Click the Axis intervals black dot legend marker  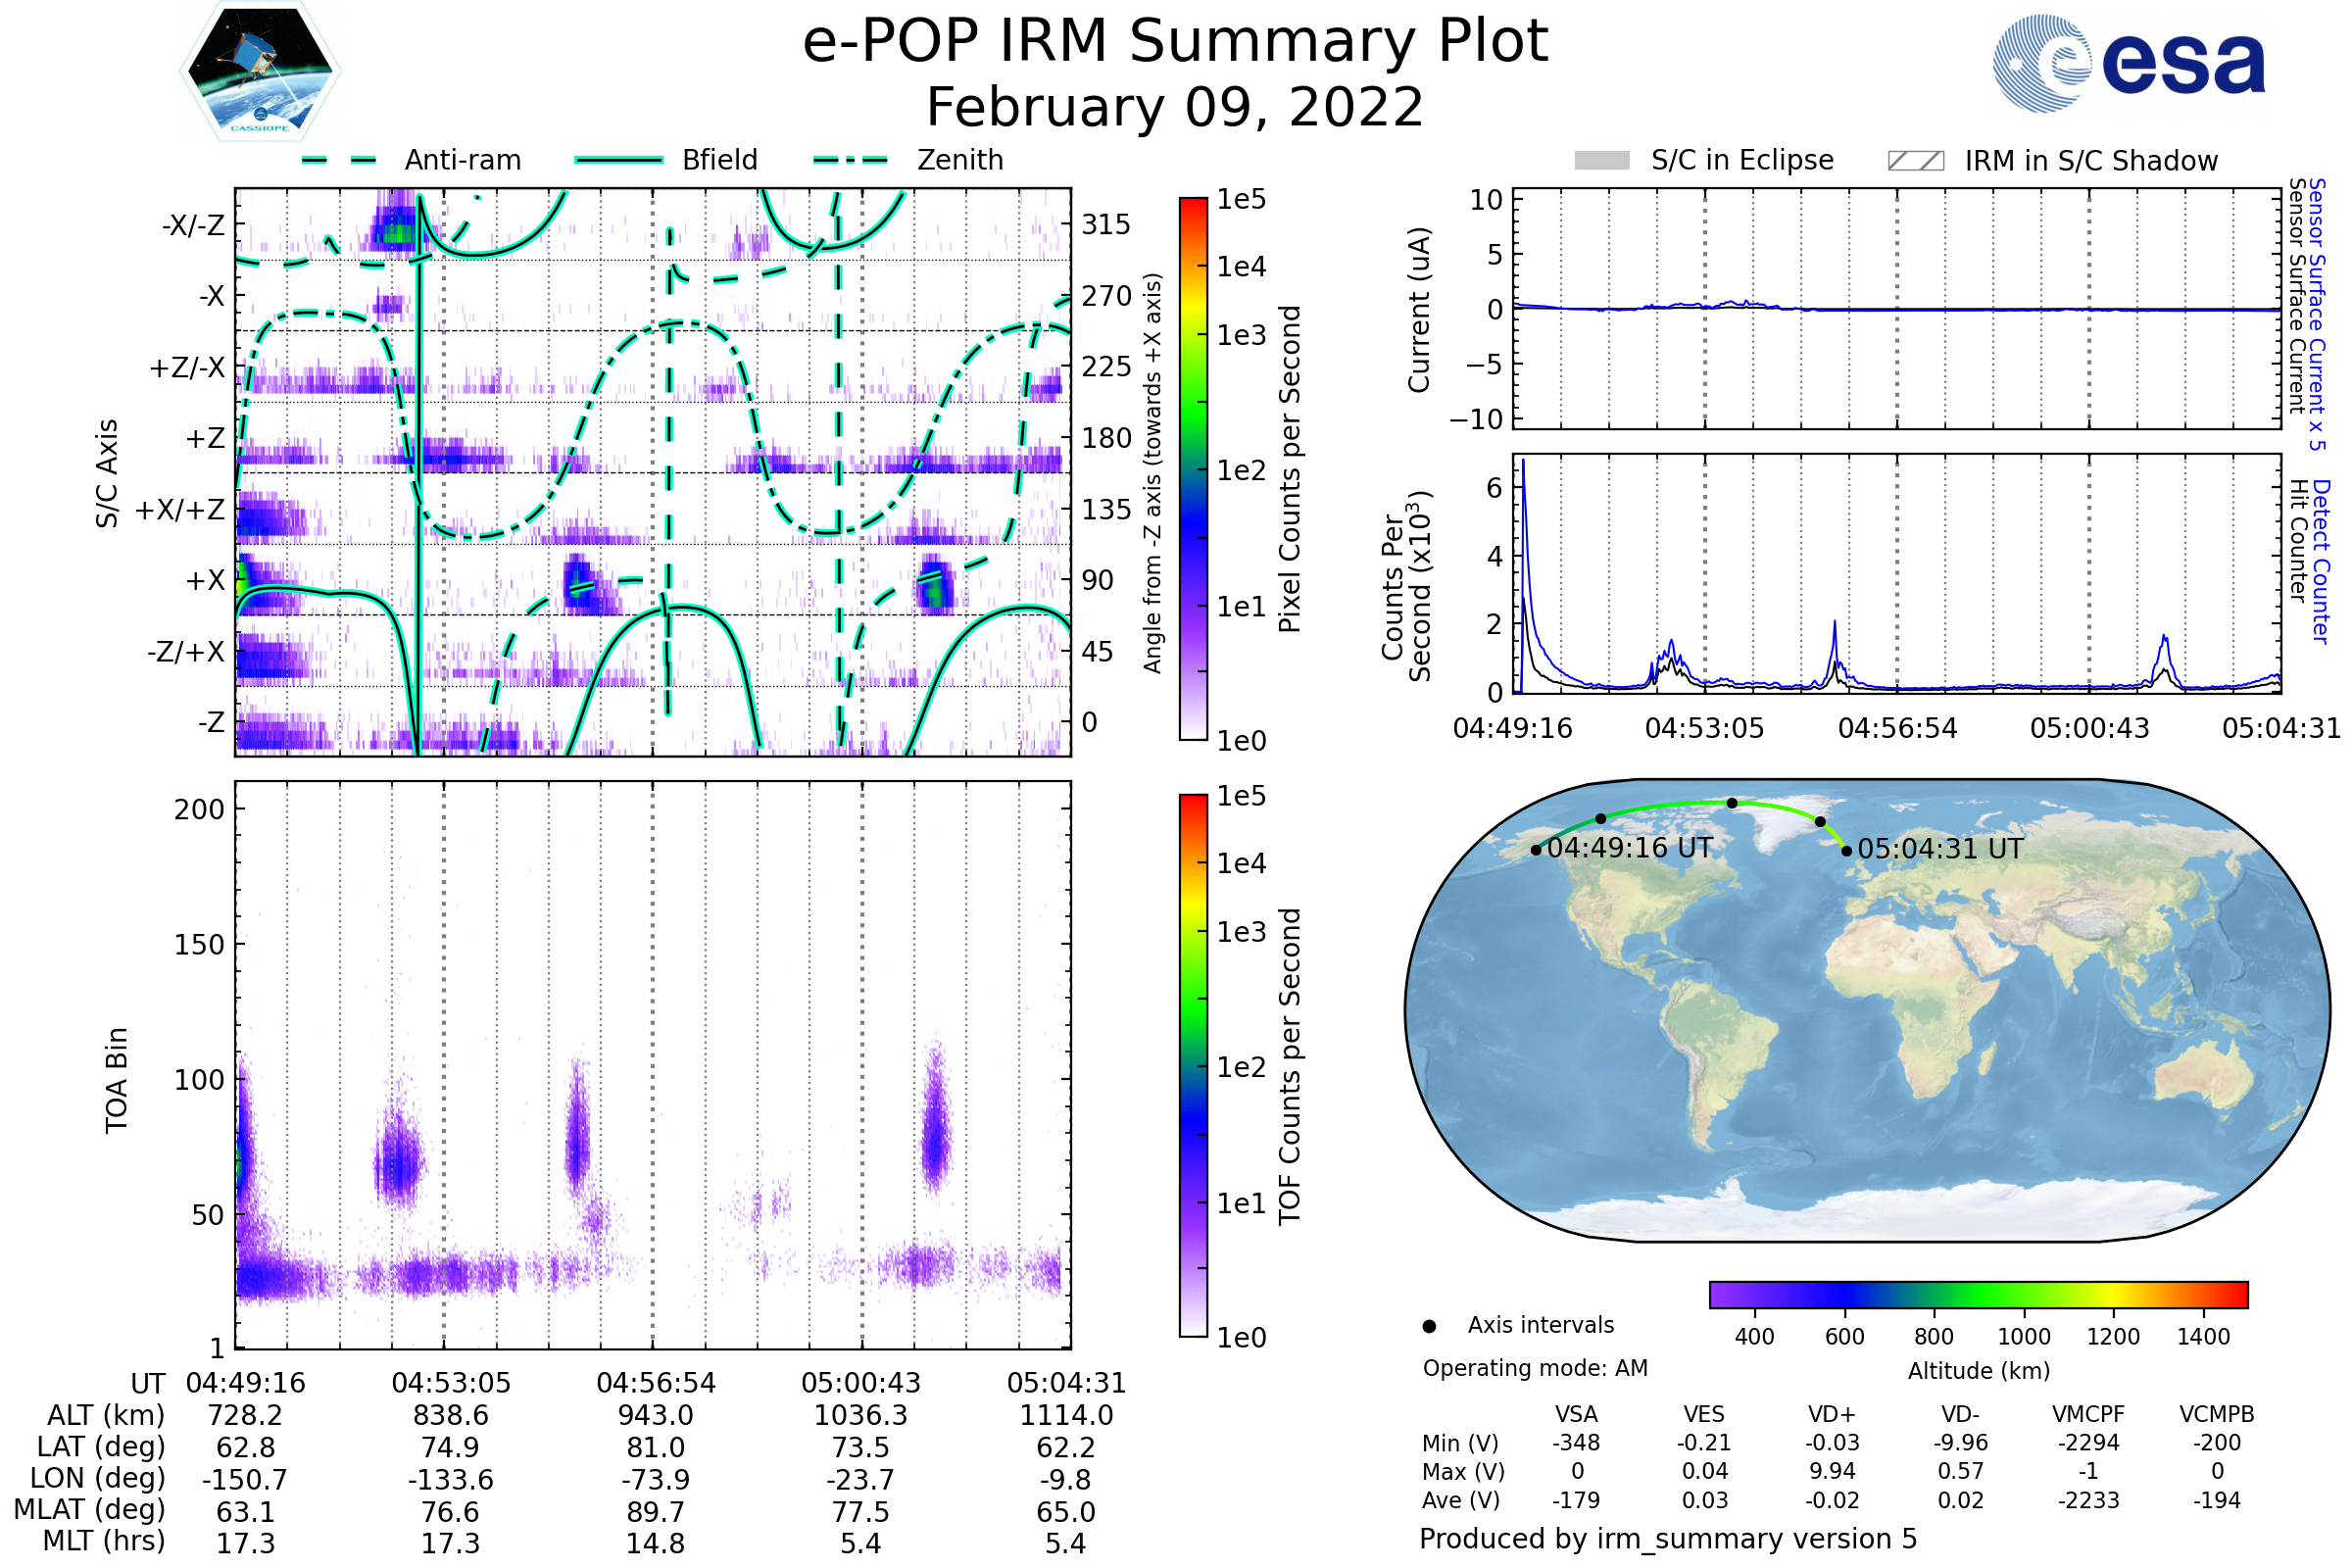click(1429, 1326)
